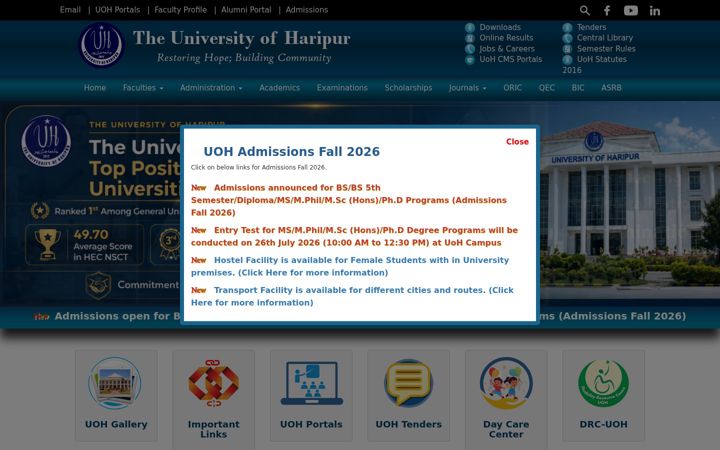Click the campus building banner image

630,202
